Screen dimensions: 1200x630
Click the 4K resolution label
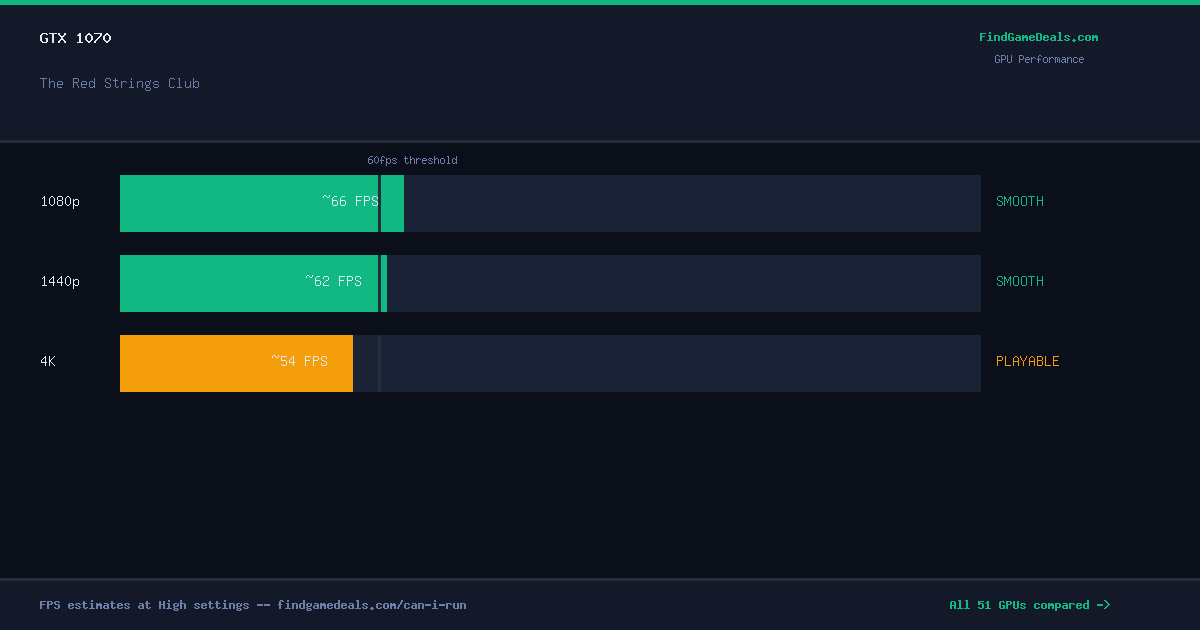click(48, 361)
